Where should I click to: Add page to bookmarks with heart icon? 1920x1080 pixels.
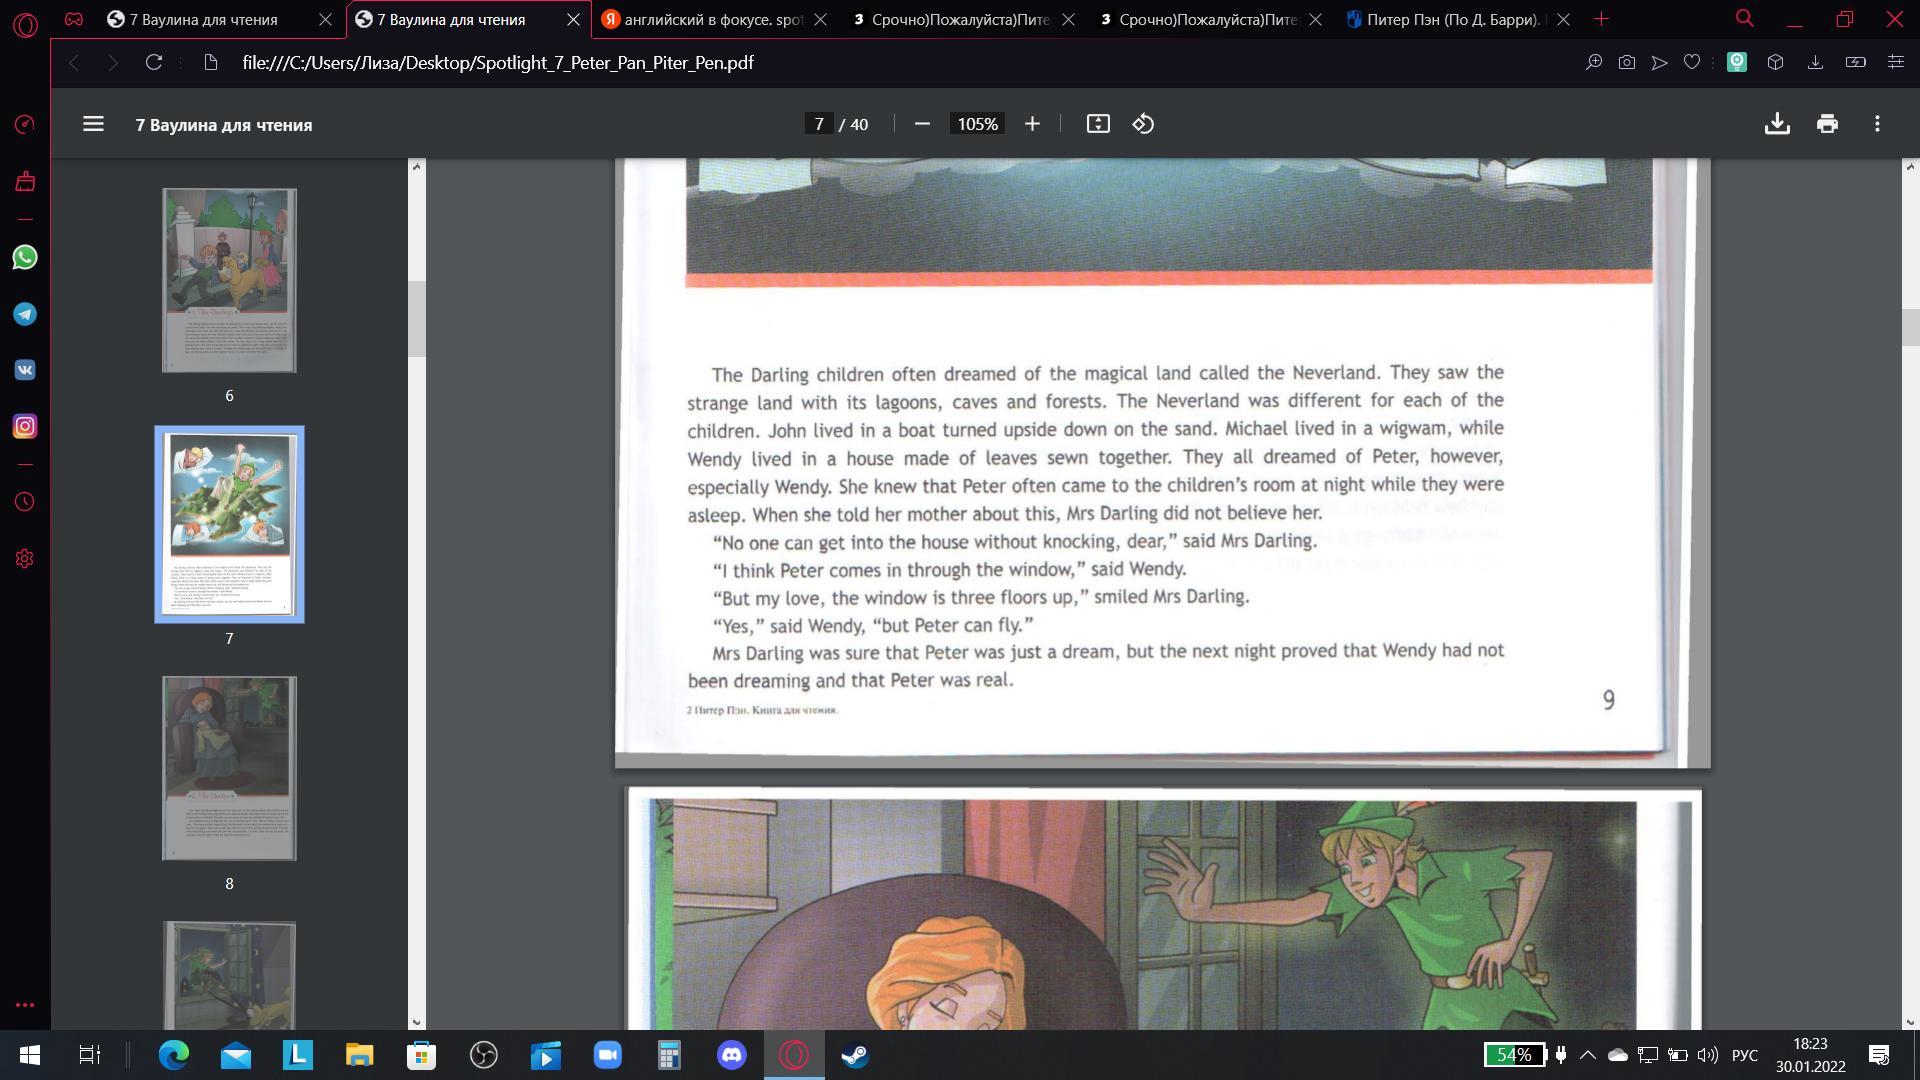pos(1692,62)
